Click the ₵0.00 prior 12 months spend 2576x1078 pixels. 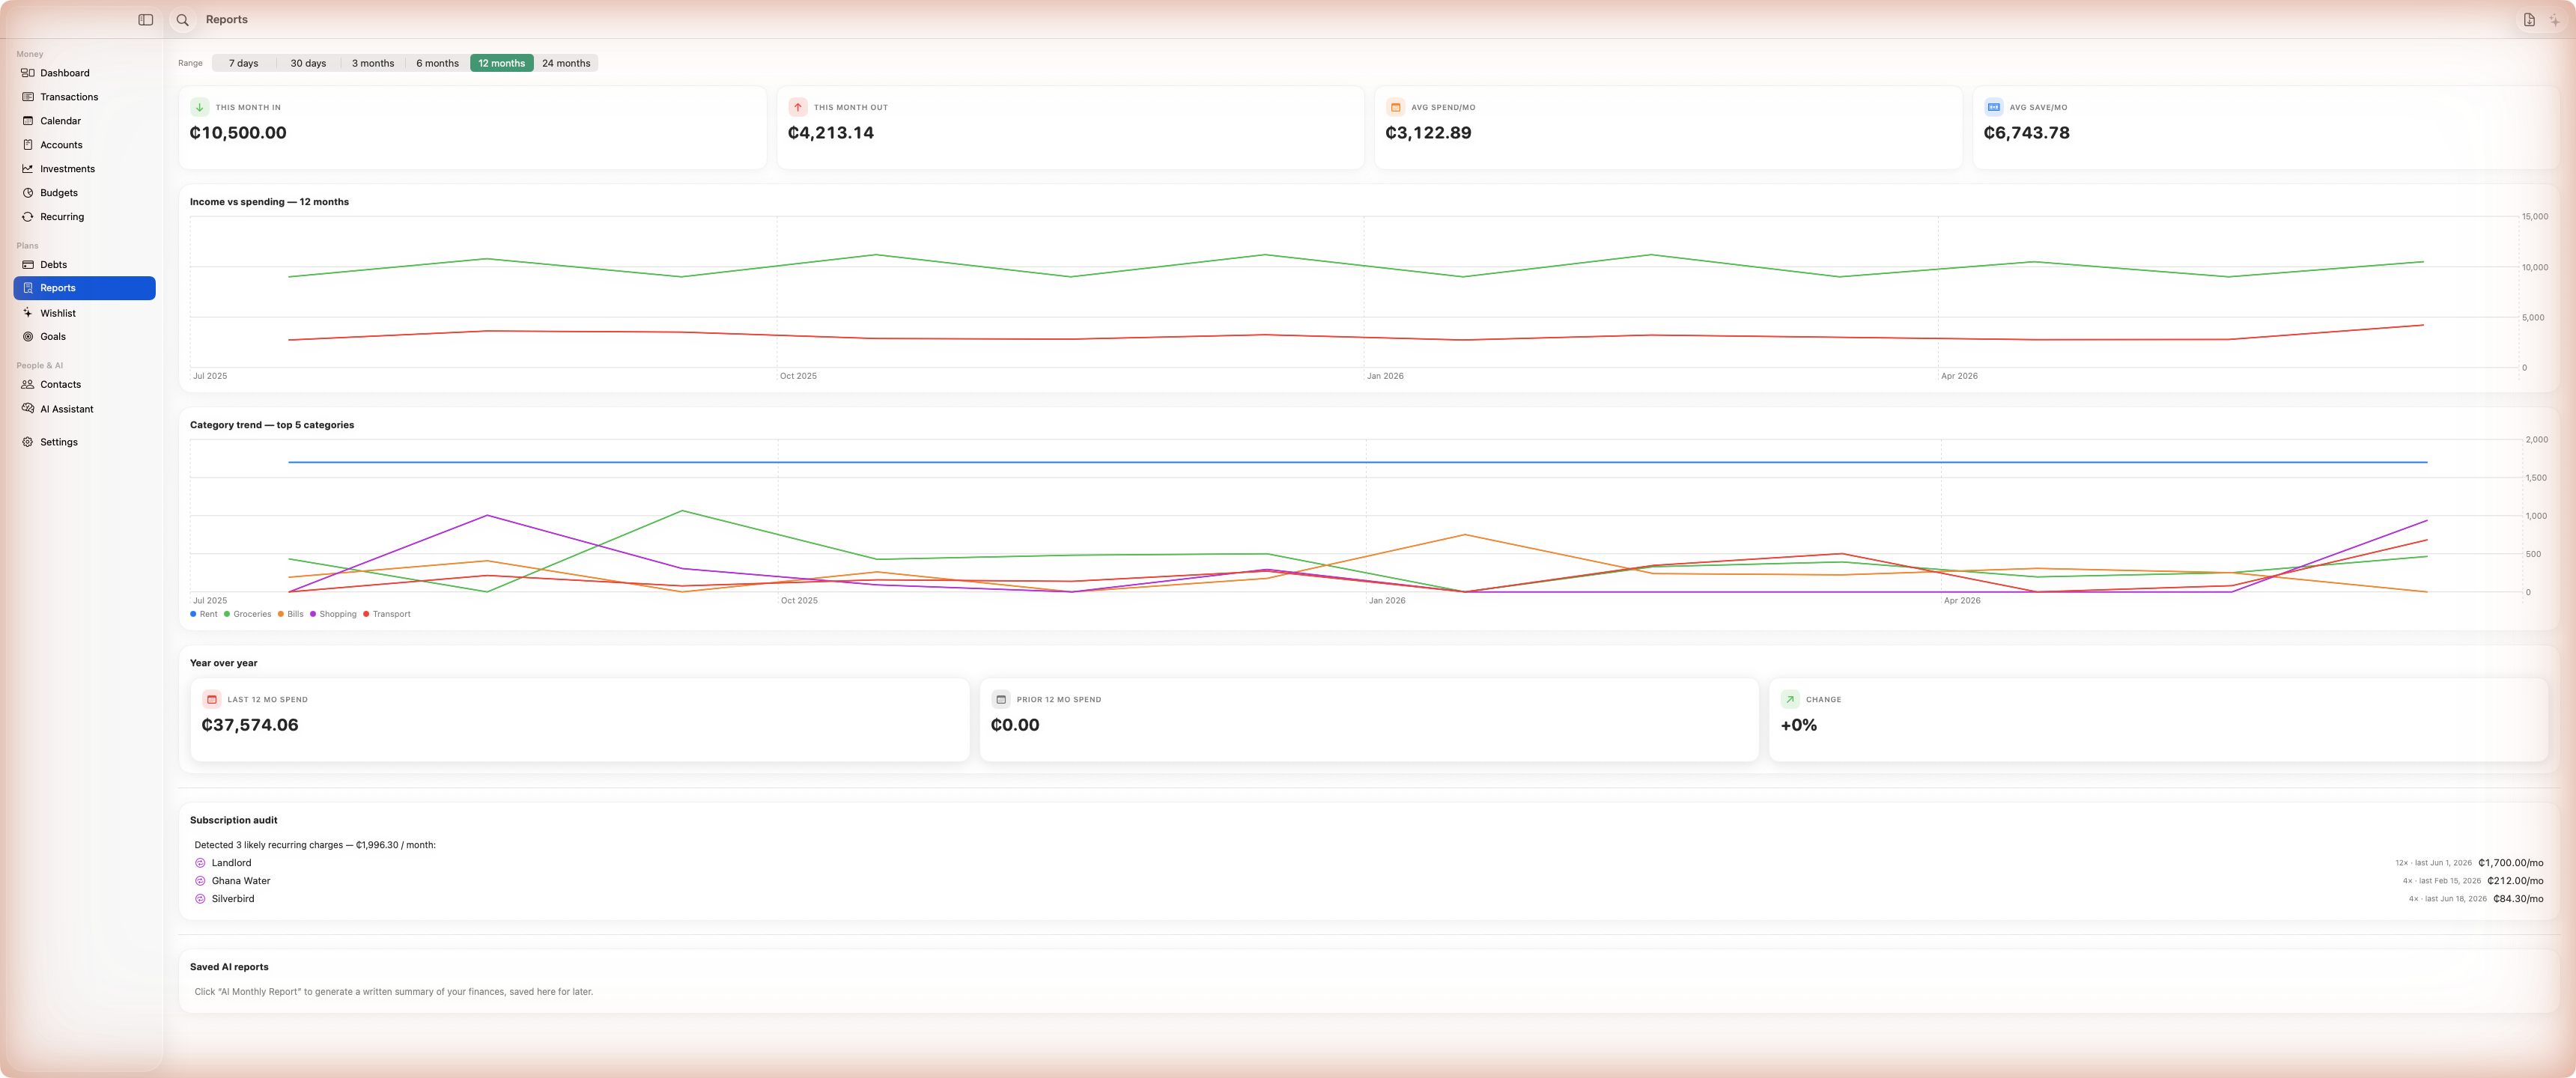1015,725
